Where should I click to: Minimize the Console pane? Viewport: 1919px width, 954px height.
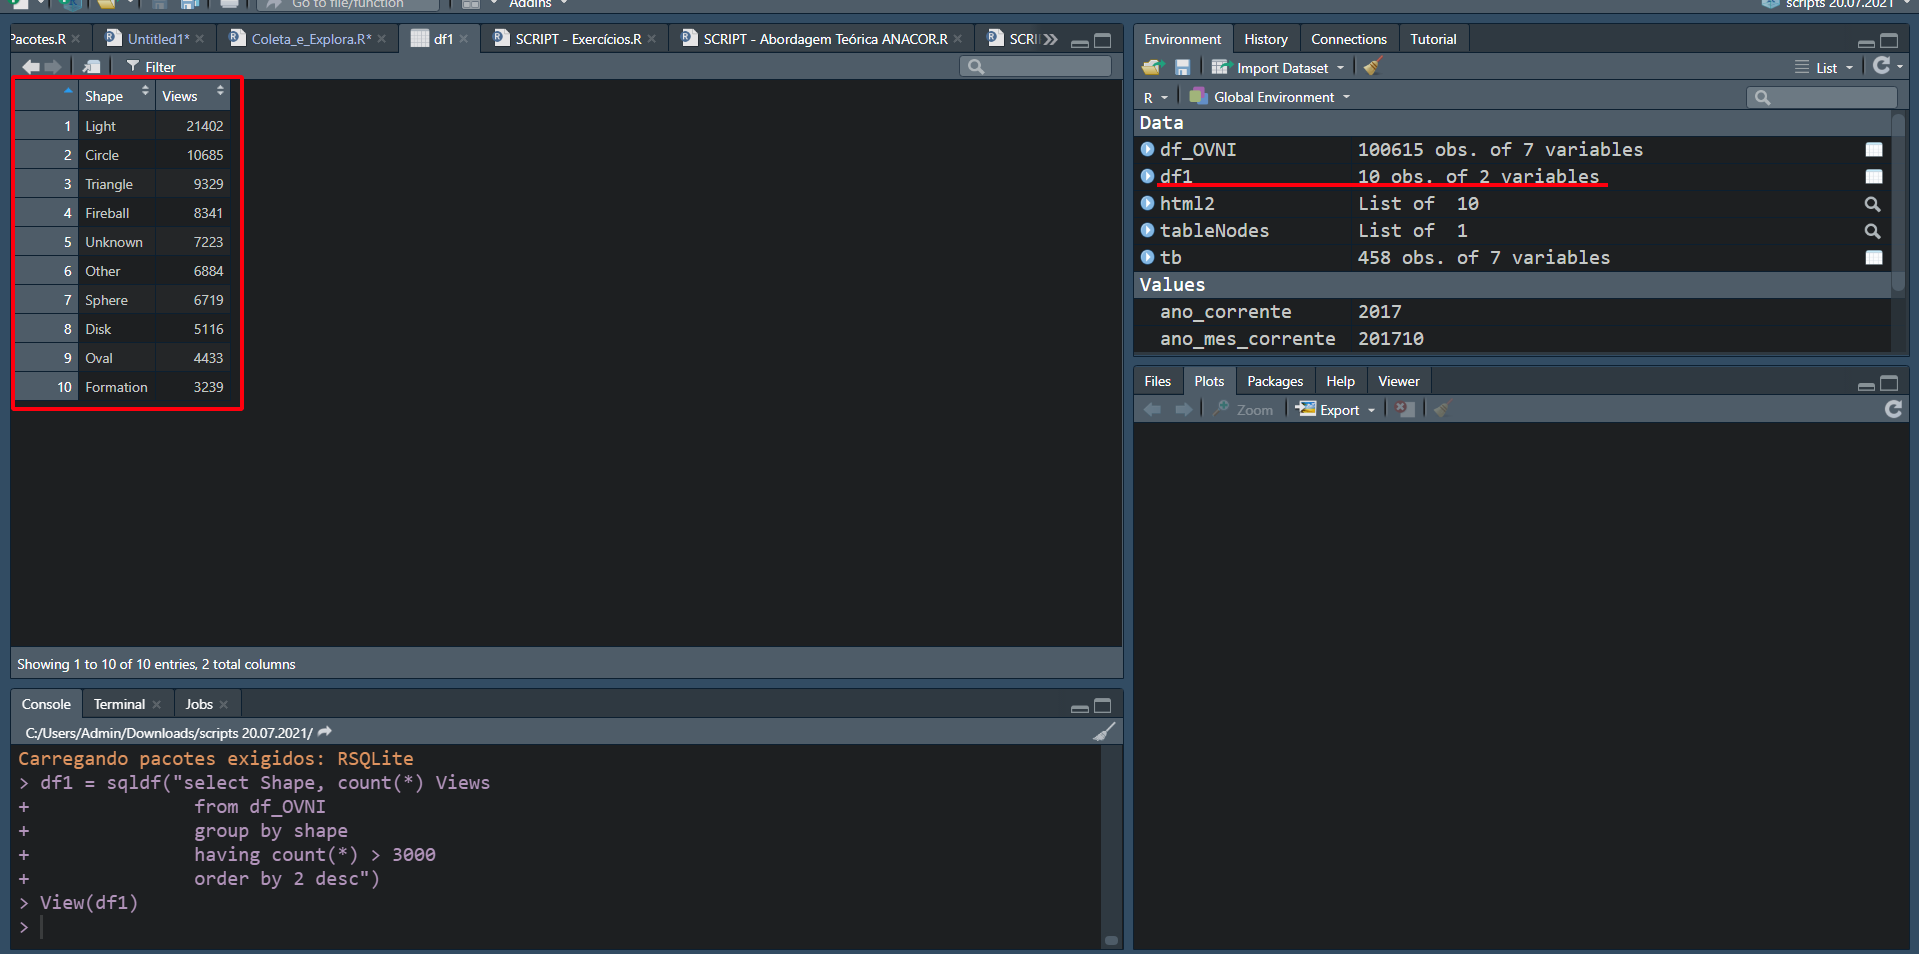(1079, 707)
